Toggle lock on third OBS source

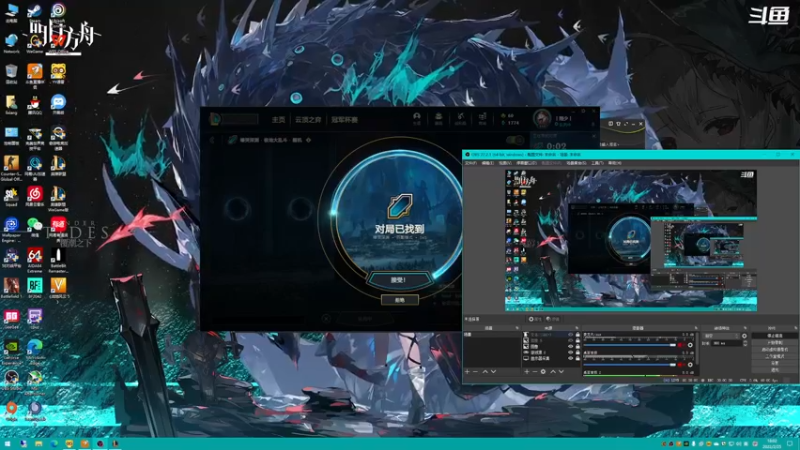click(x=578, y=346)
